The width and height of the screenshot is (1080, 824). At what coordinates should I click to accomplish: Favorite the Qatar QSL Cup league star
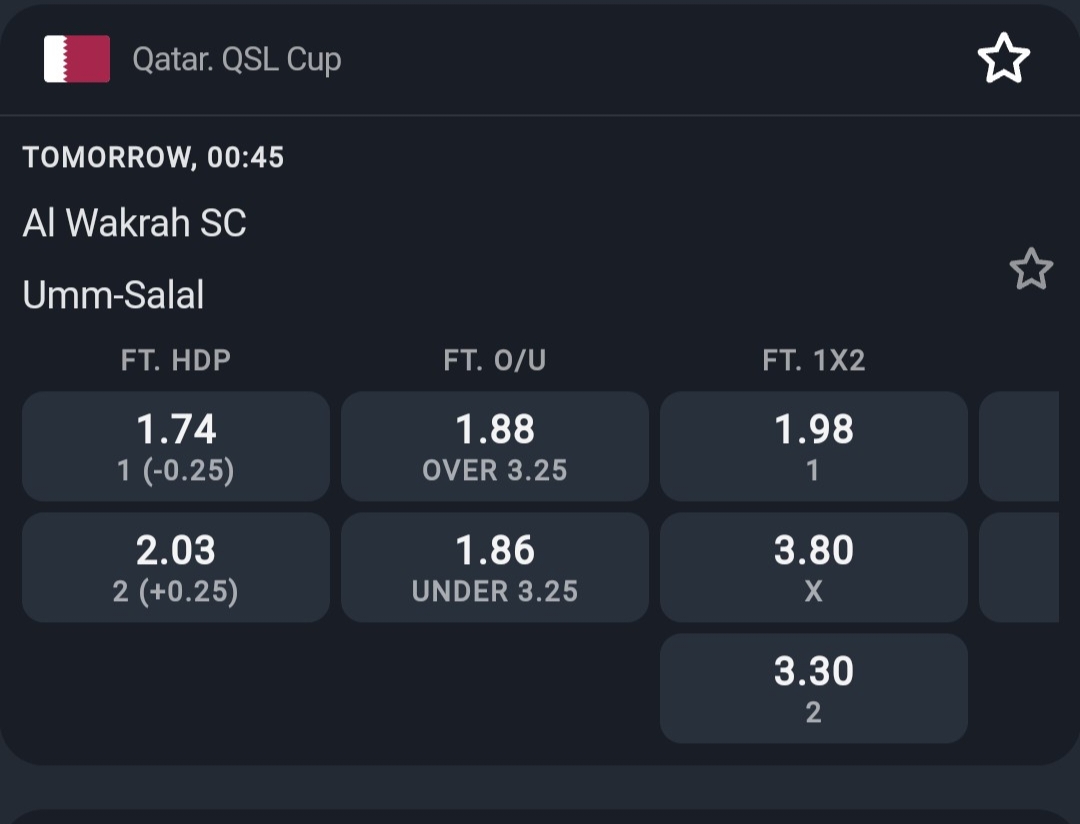(1003, 59)
